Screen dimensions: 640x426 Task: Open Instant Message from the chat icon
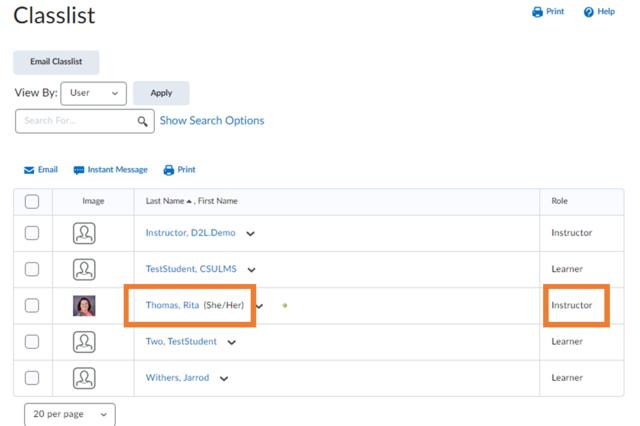[79, 170]
